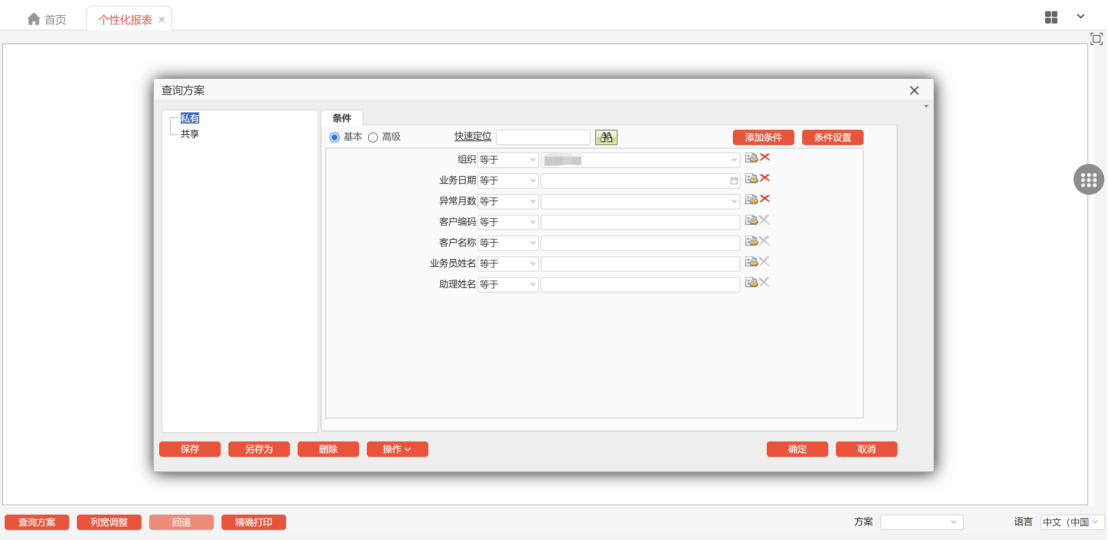Screen dimensions: 1108x540
Task: Open operator dropdown for 业务员姓名
Action: click(508, 264)
